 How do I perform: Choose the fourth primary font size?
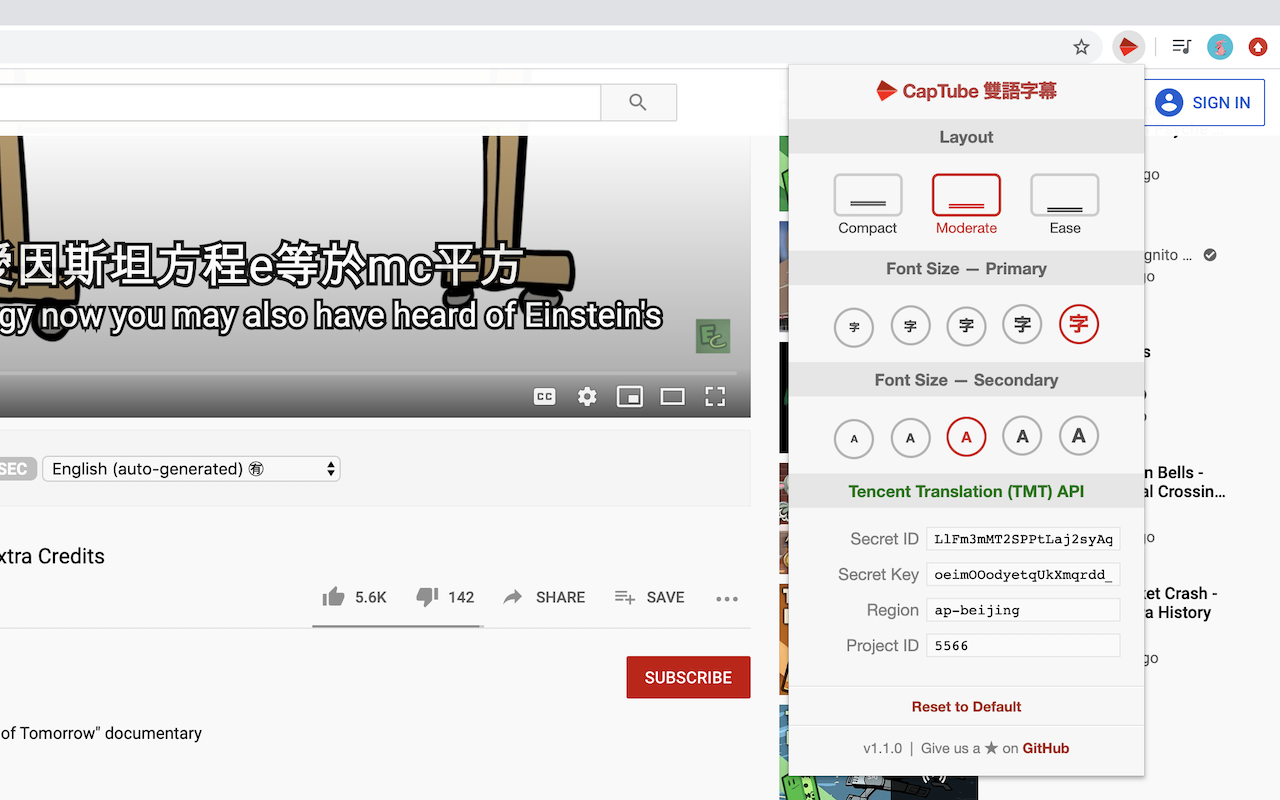[1022, 325]
